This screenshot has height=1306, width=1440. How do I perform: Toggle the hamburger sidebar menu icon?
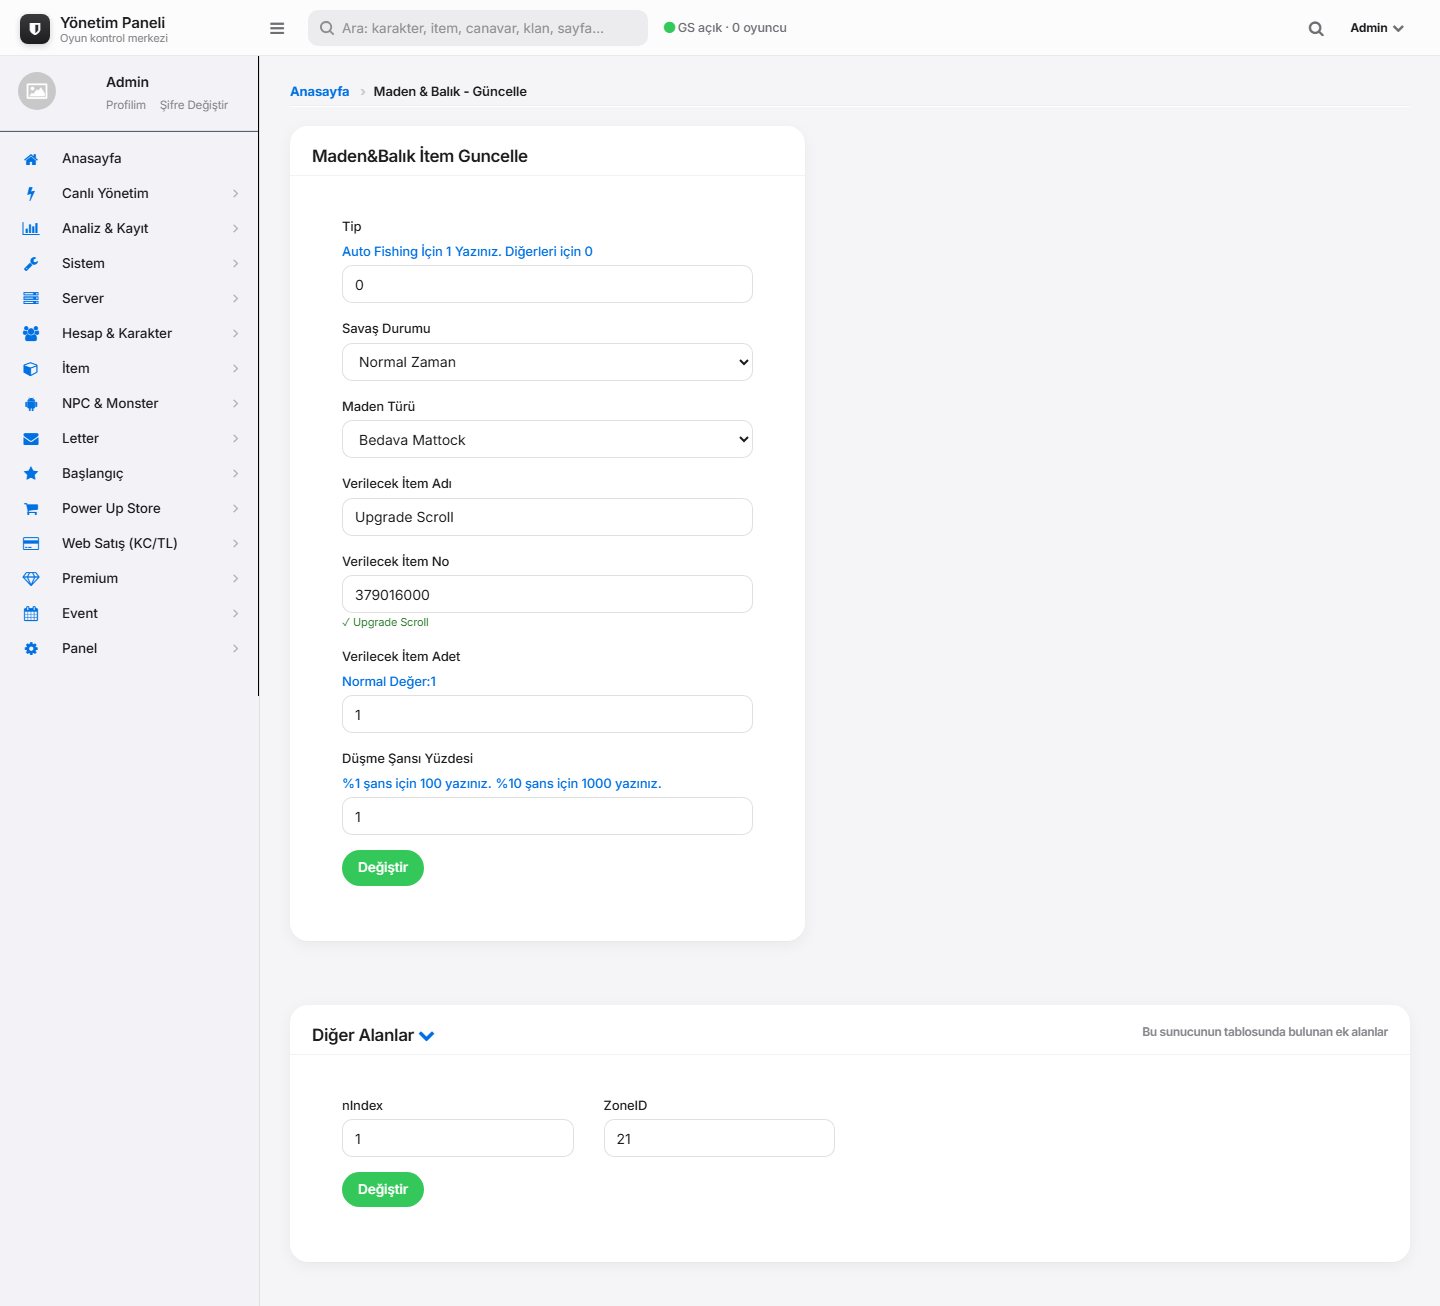(x=277, y=28)
